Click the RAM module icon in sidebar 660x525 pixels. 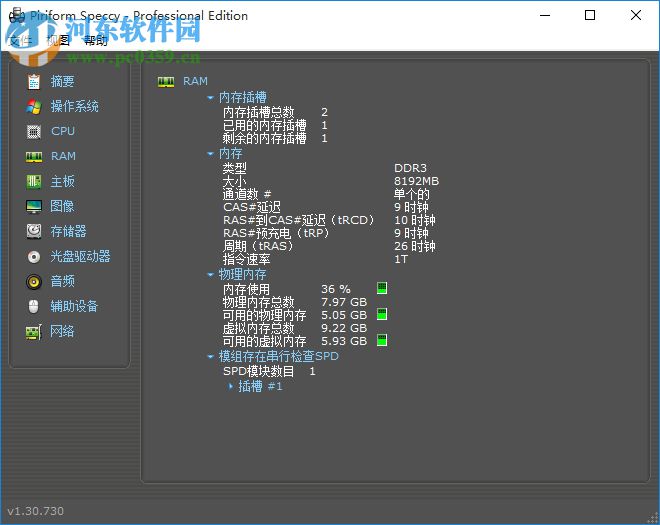(34, 157)
